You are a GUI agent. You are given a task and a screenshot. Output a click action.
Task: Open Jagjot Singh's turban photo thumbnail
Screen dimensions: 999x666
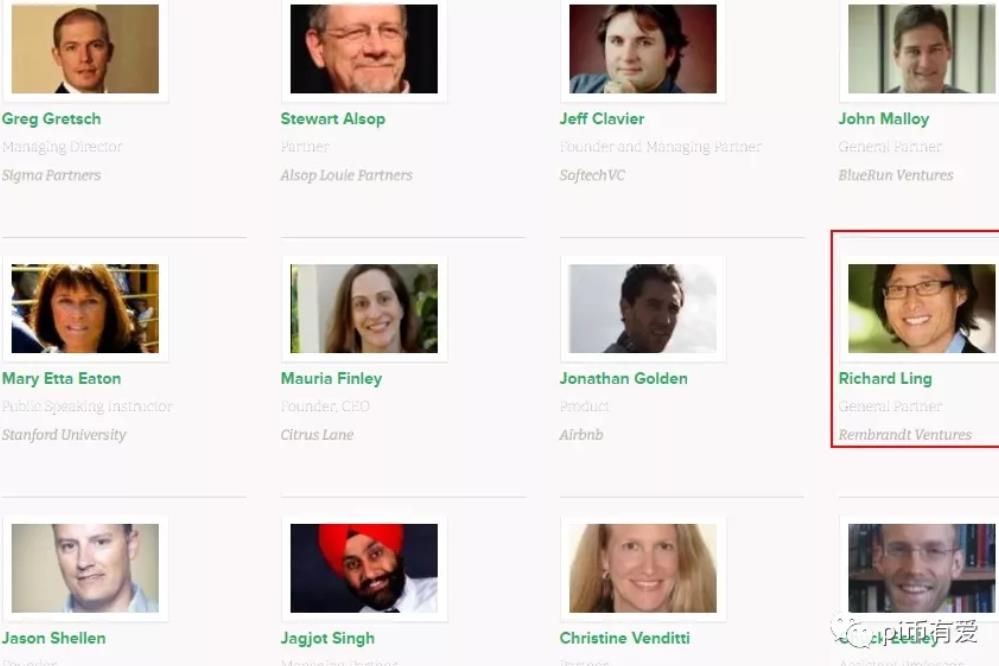(364, 568)
